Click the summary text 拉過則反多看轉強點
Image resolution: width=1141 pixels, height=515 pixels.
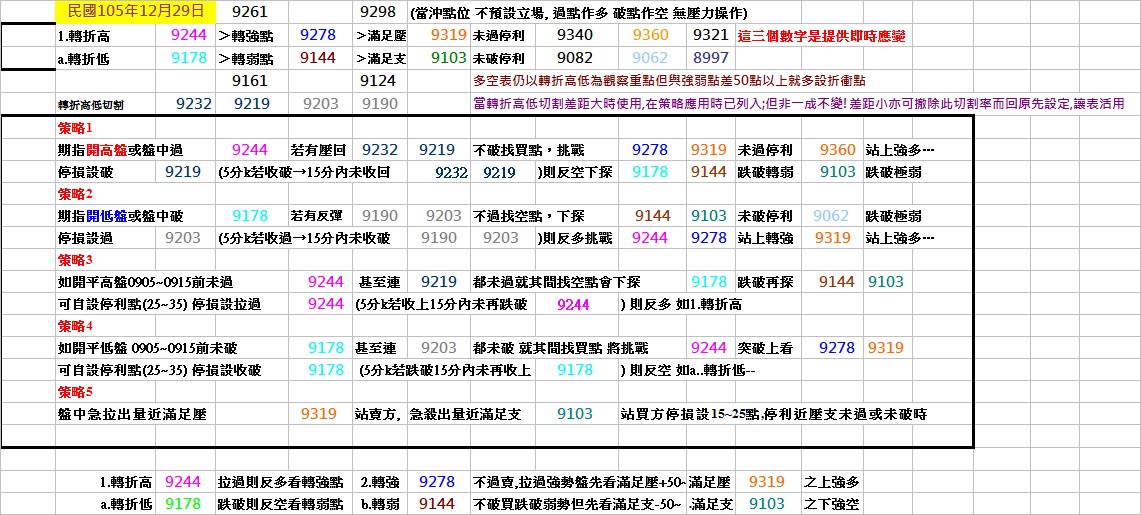click(x=280, y=482)
